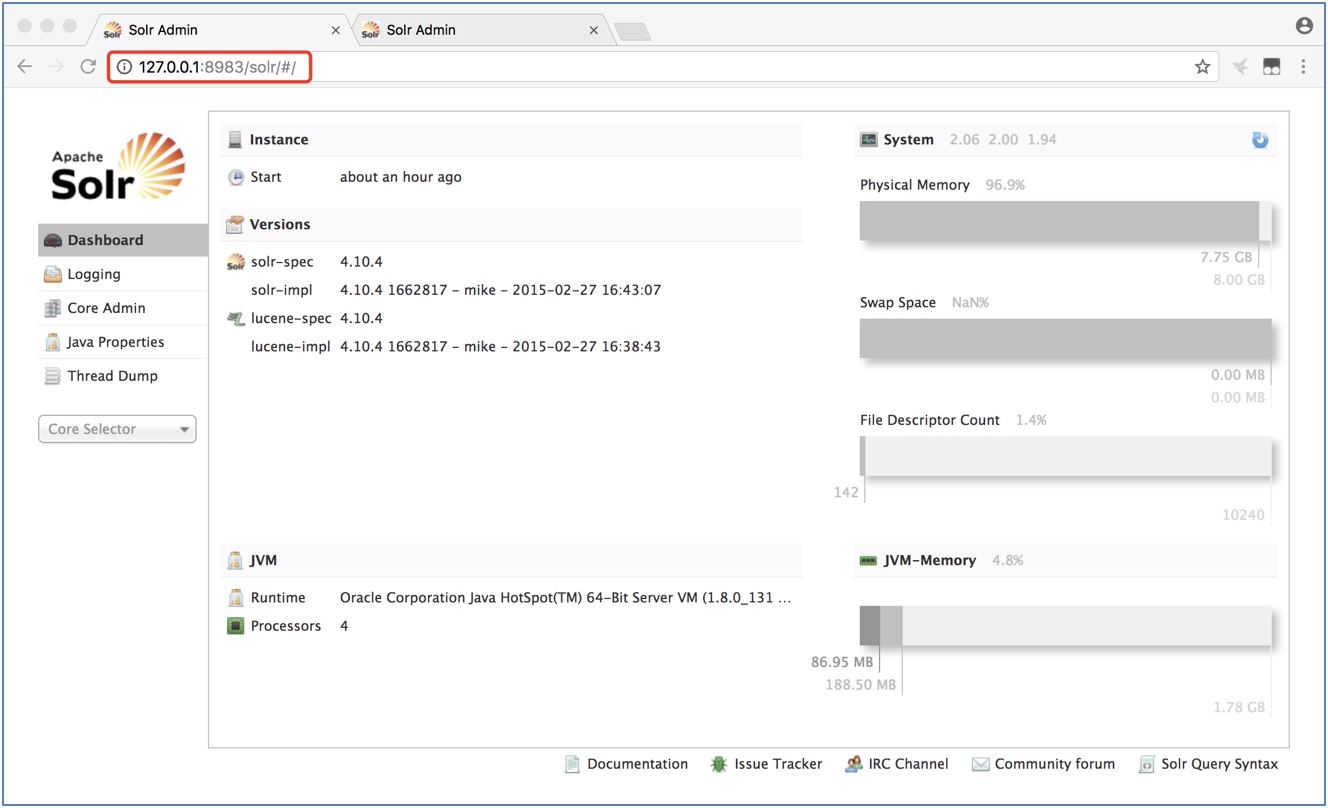Bookmark this page with the star
The image size is (1328, 808).
click(x=1202, y=67)
